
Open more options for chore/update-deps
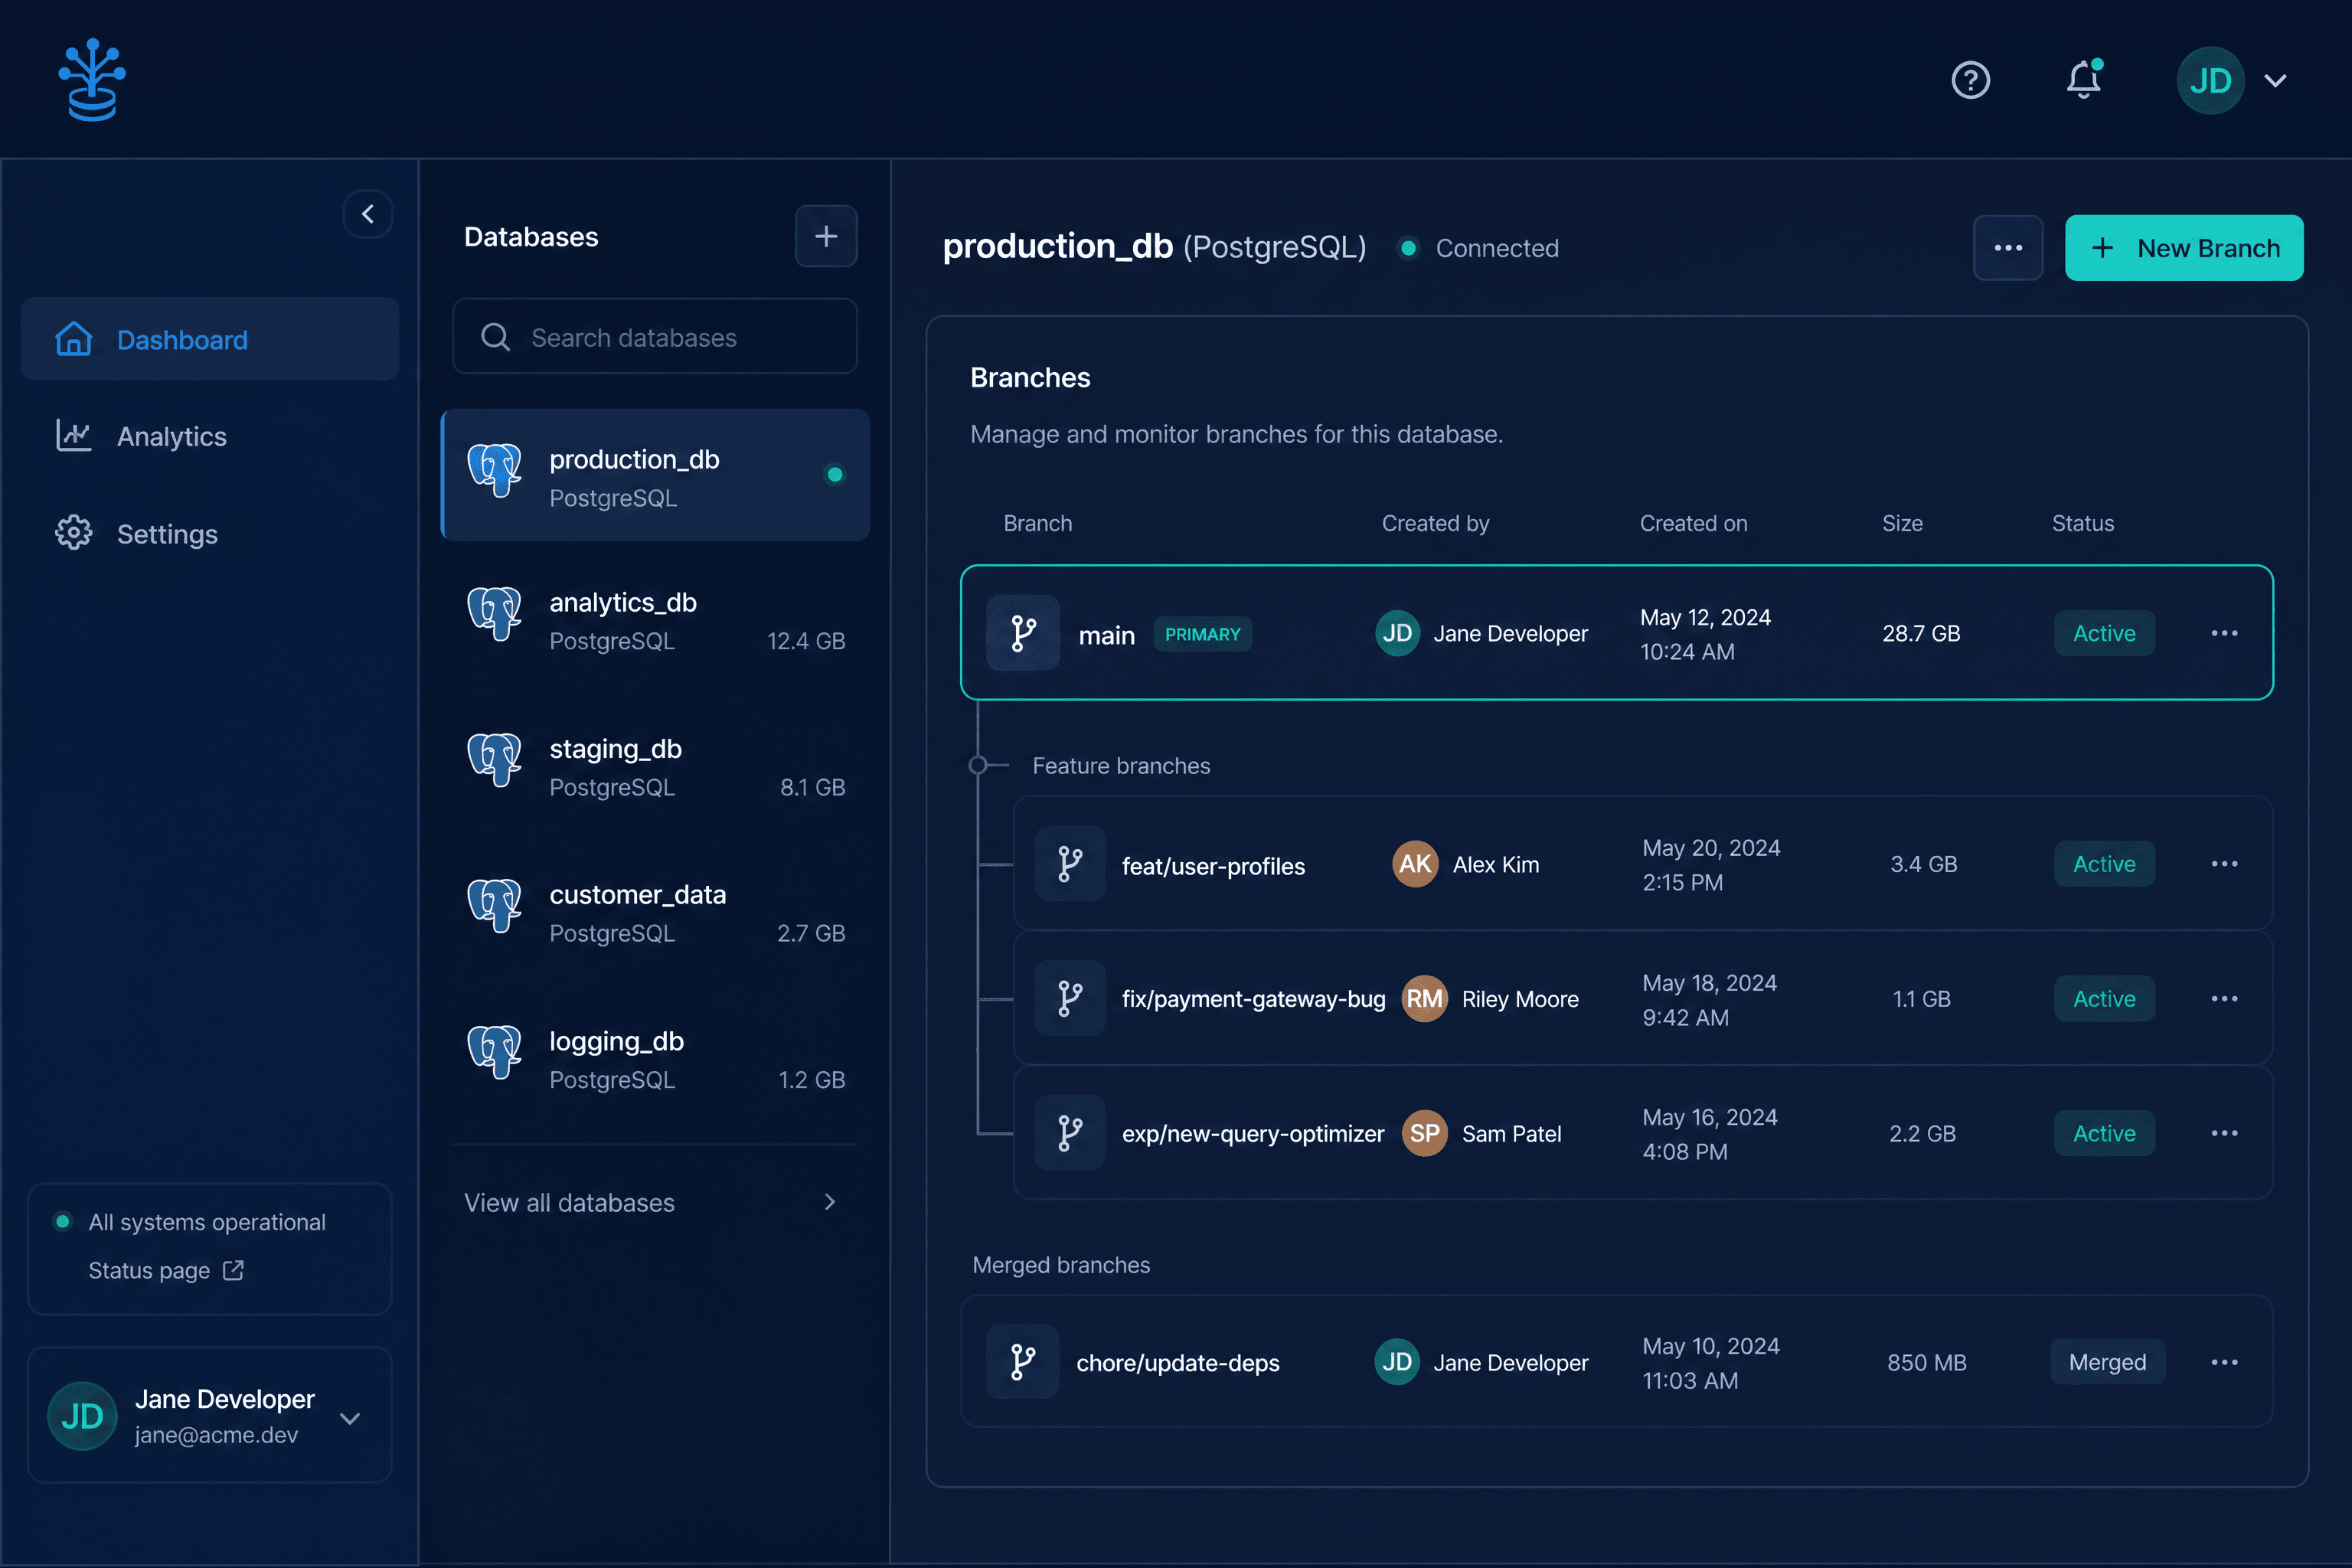click(2224, 1362)
